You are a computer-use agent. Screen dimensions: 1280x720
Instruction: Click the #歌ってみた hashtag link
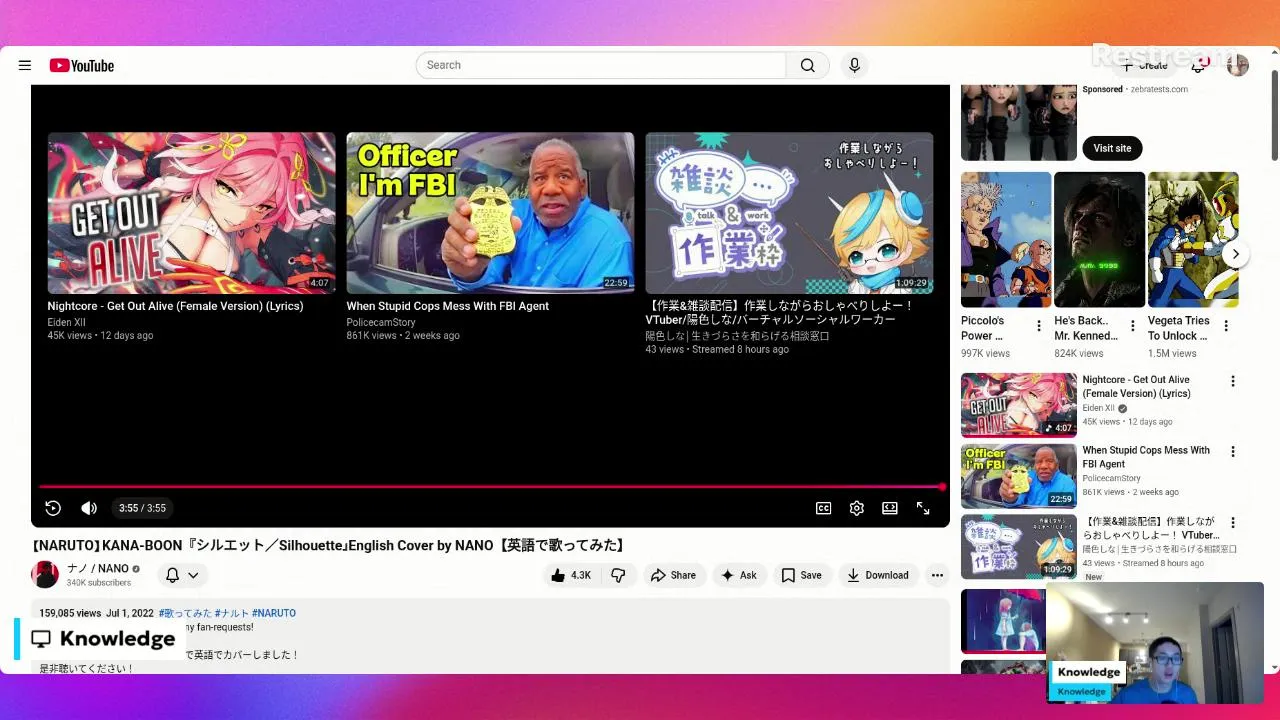coord(185,613)
